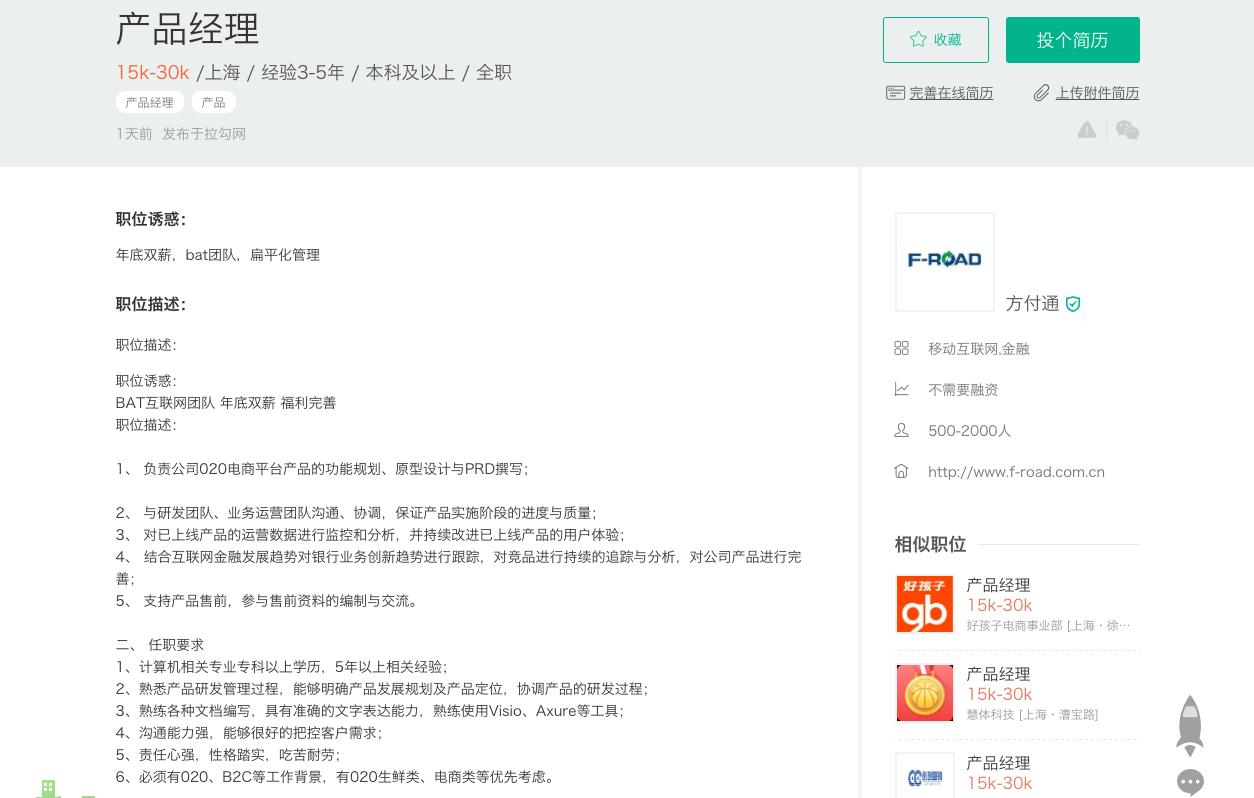
Task: Click the rocket back-to-top icon
Action: click(1190, 725)
